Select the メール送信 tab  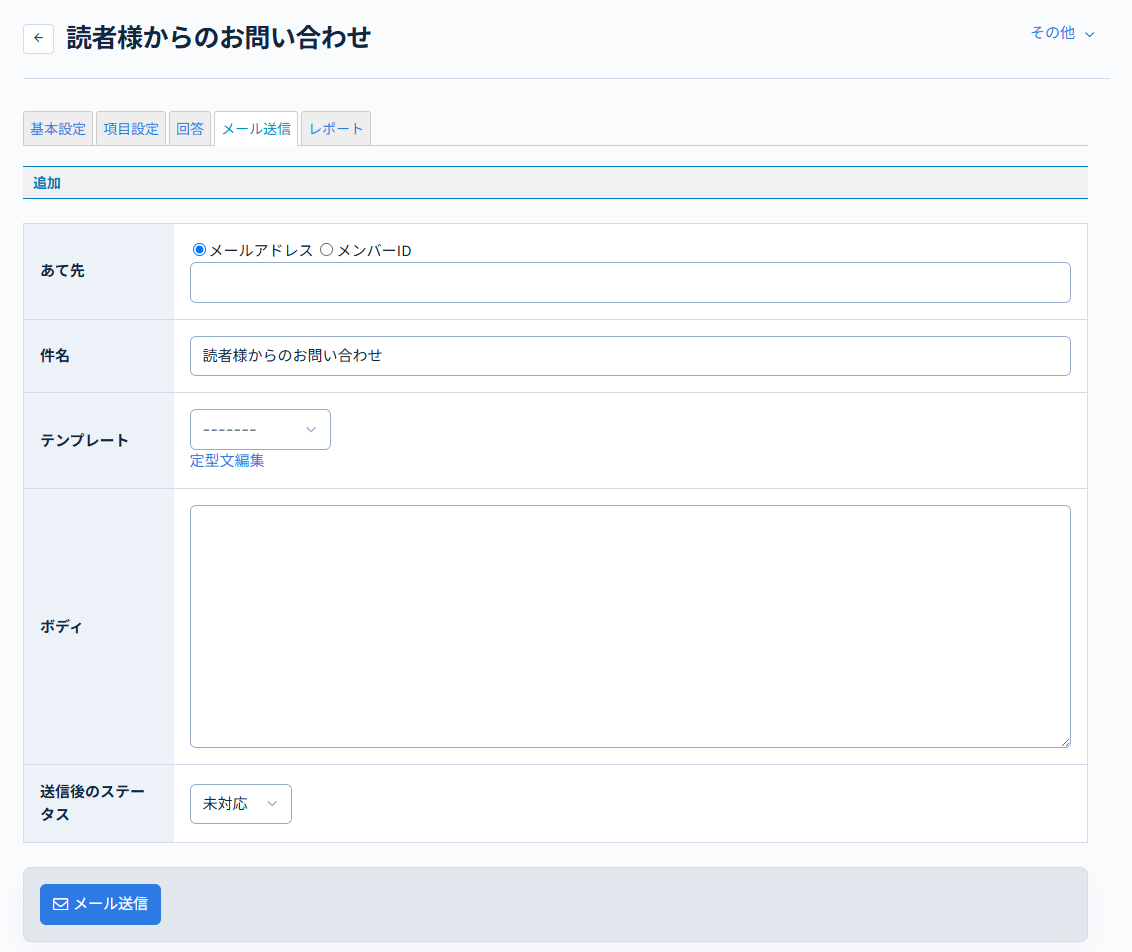(256, 129)
